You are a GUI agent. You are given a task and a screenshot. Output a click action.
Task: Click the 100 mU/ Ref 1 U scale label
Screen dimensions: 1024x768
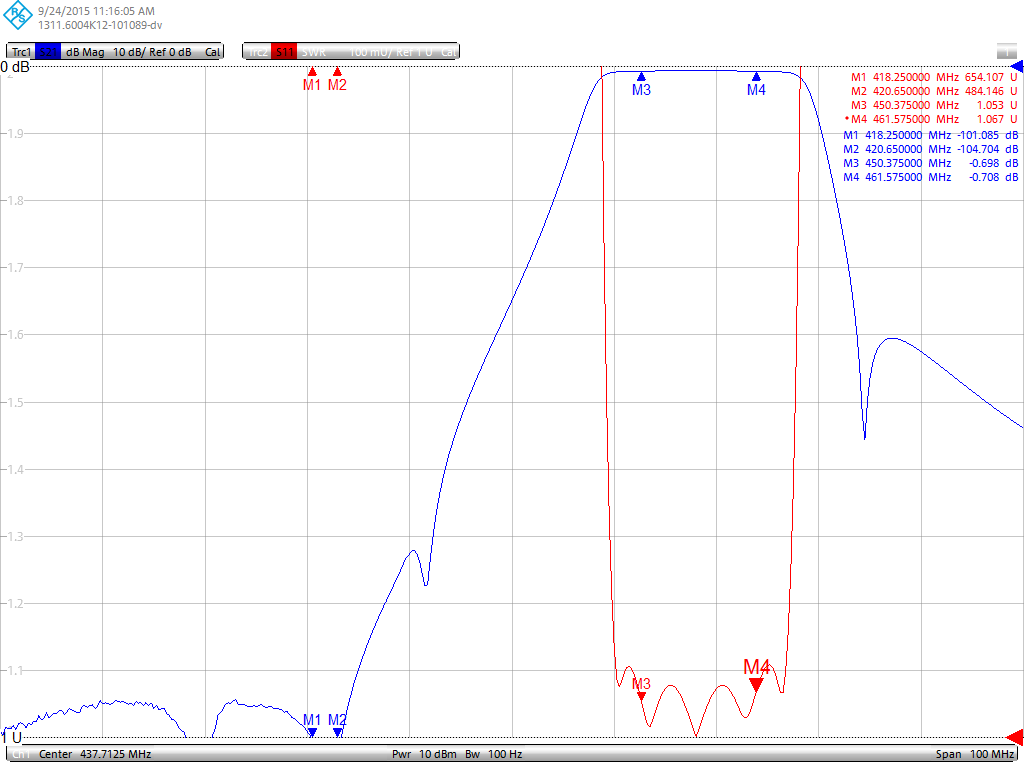(391, 52)
